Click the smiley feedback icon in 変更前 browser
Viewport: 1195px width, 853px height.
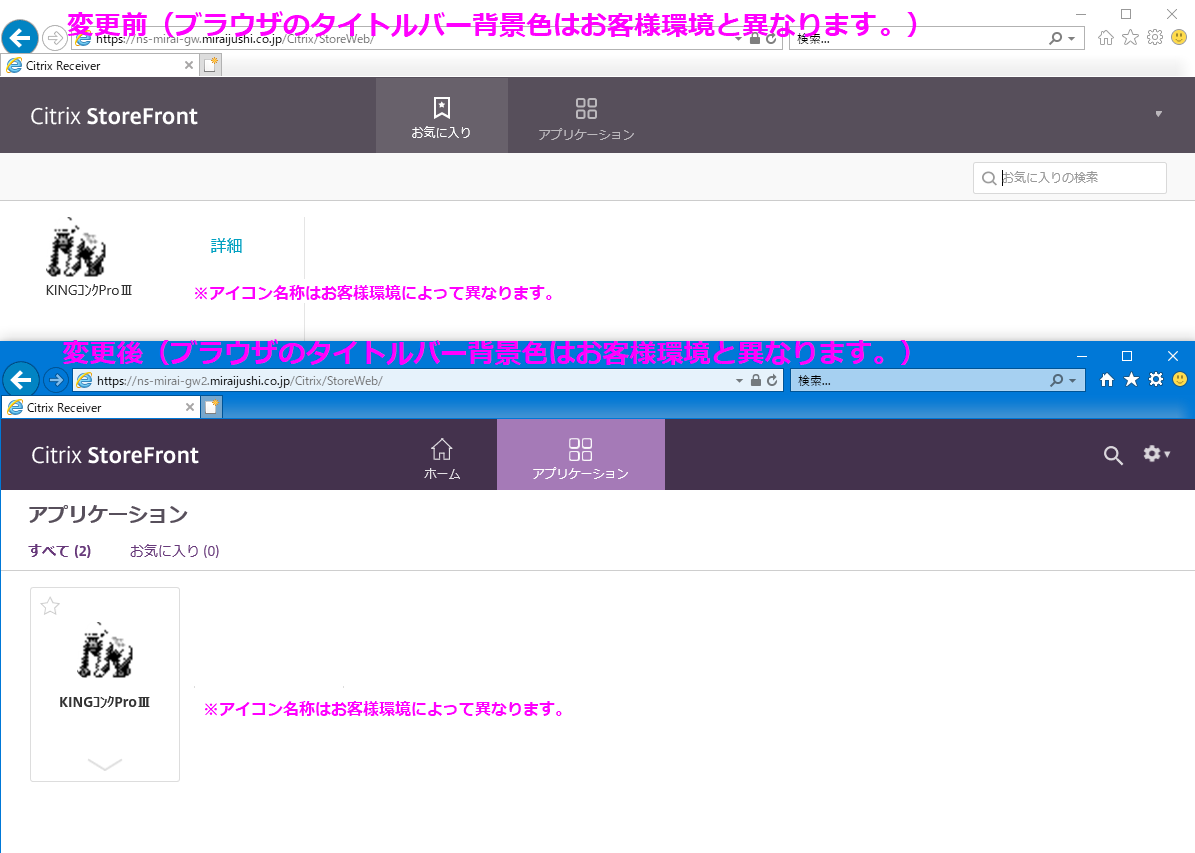click(x=1179, y=37)
